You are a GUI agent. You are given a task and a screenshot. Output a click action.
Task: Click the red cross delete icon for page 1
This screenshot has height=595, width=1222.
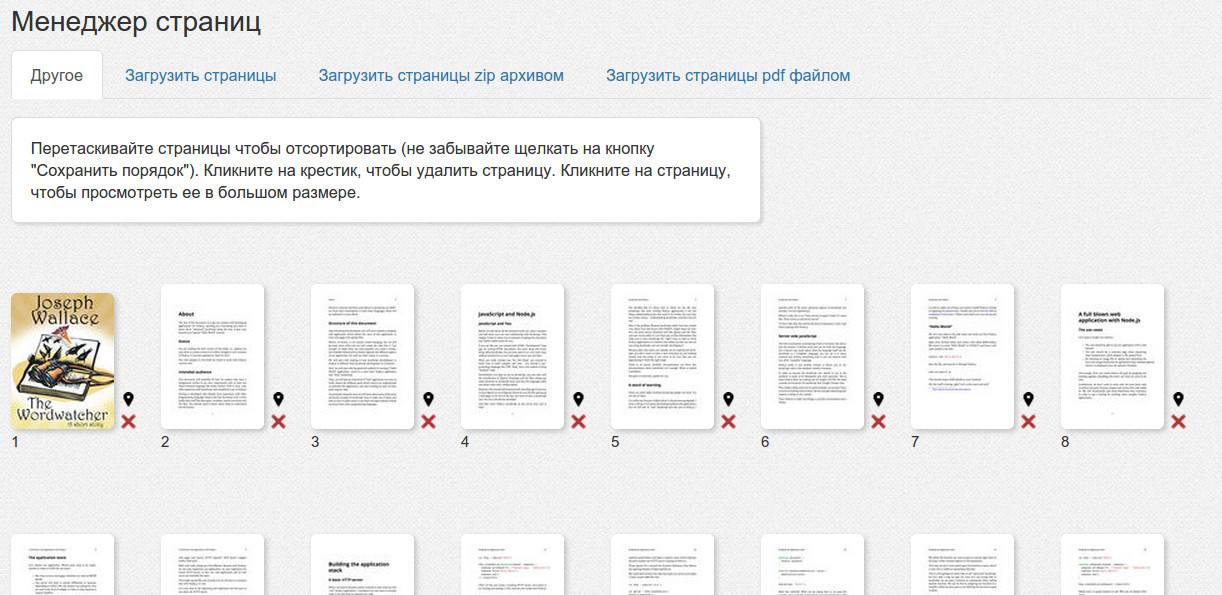[x=128, y=422]
